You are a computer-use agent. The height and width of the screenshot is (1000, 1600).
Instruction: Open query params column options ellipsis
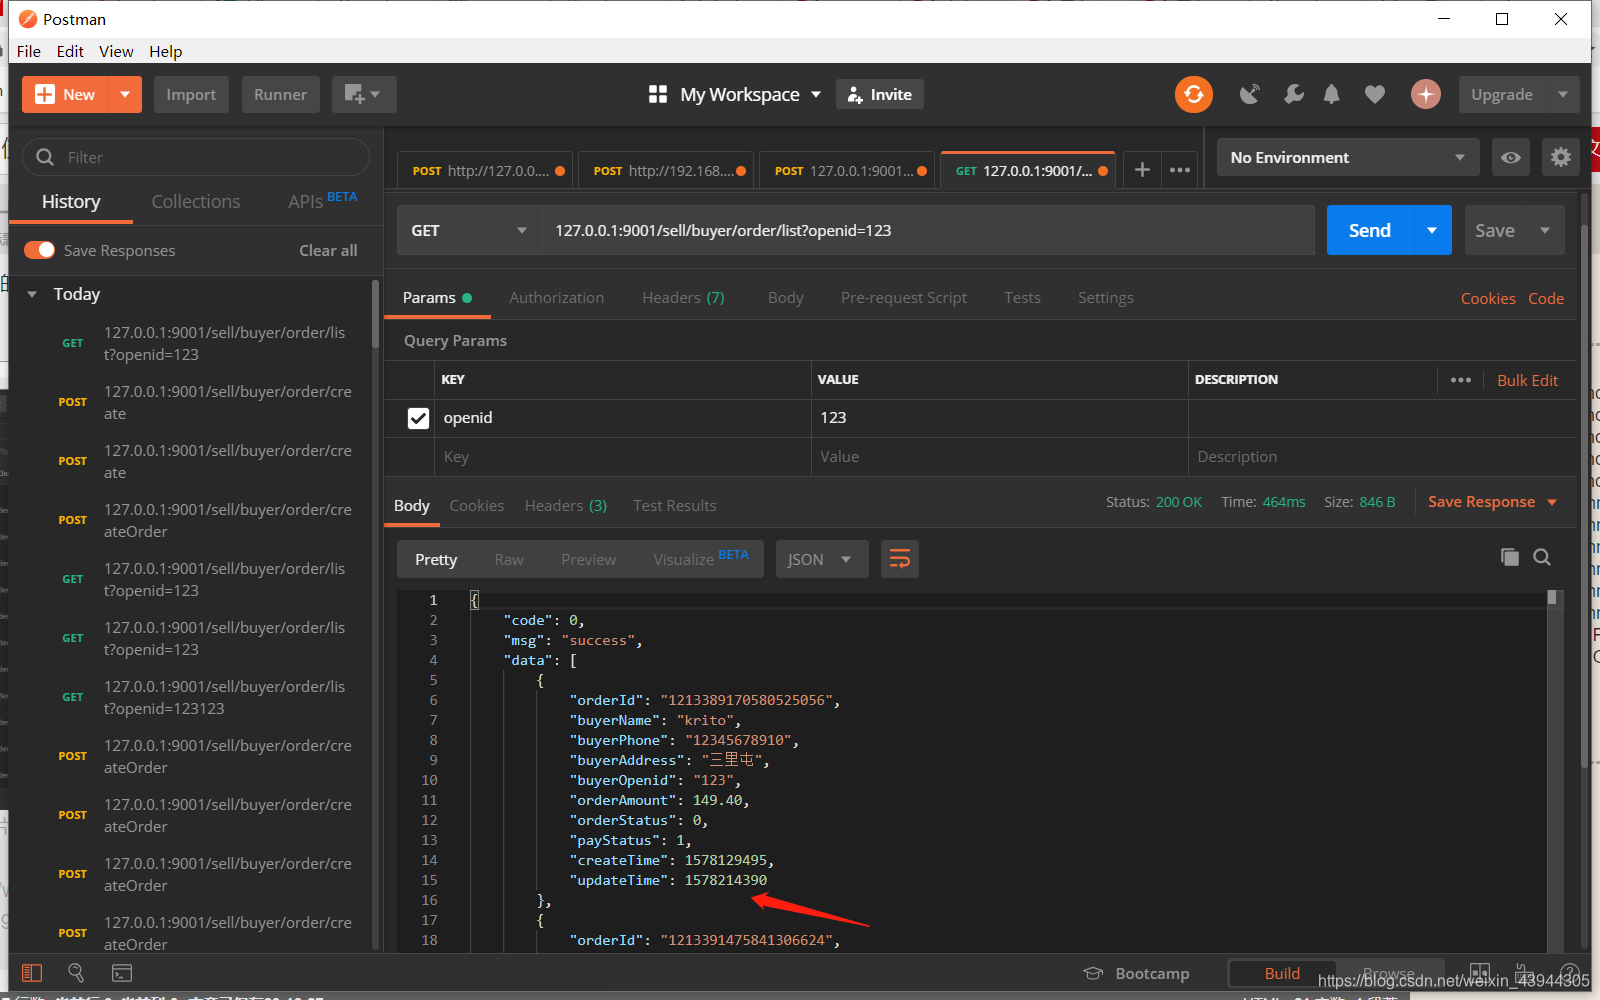click(x=1461, y=380)
